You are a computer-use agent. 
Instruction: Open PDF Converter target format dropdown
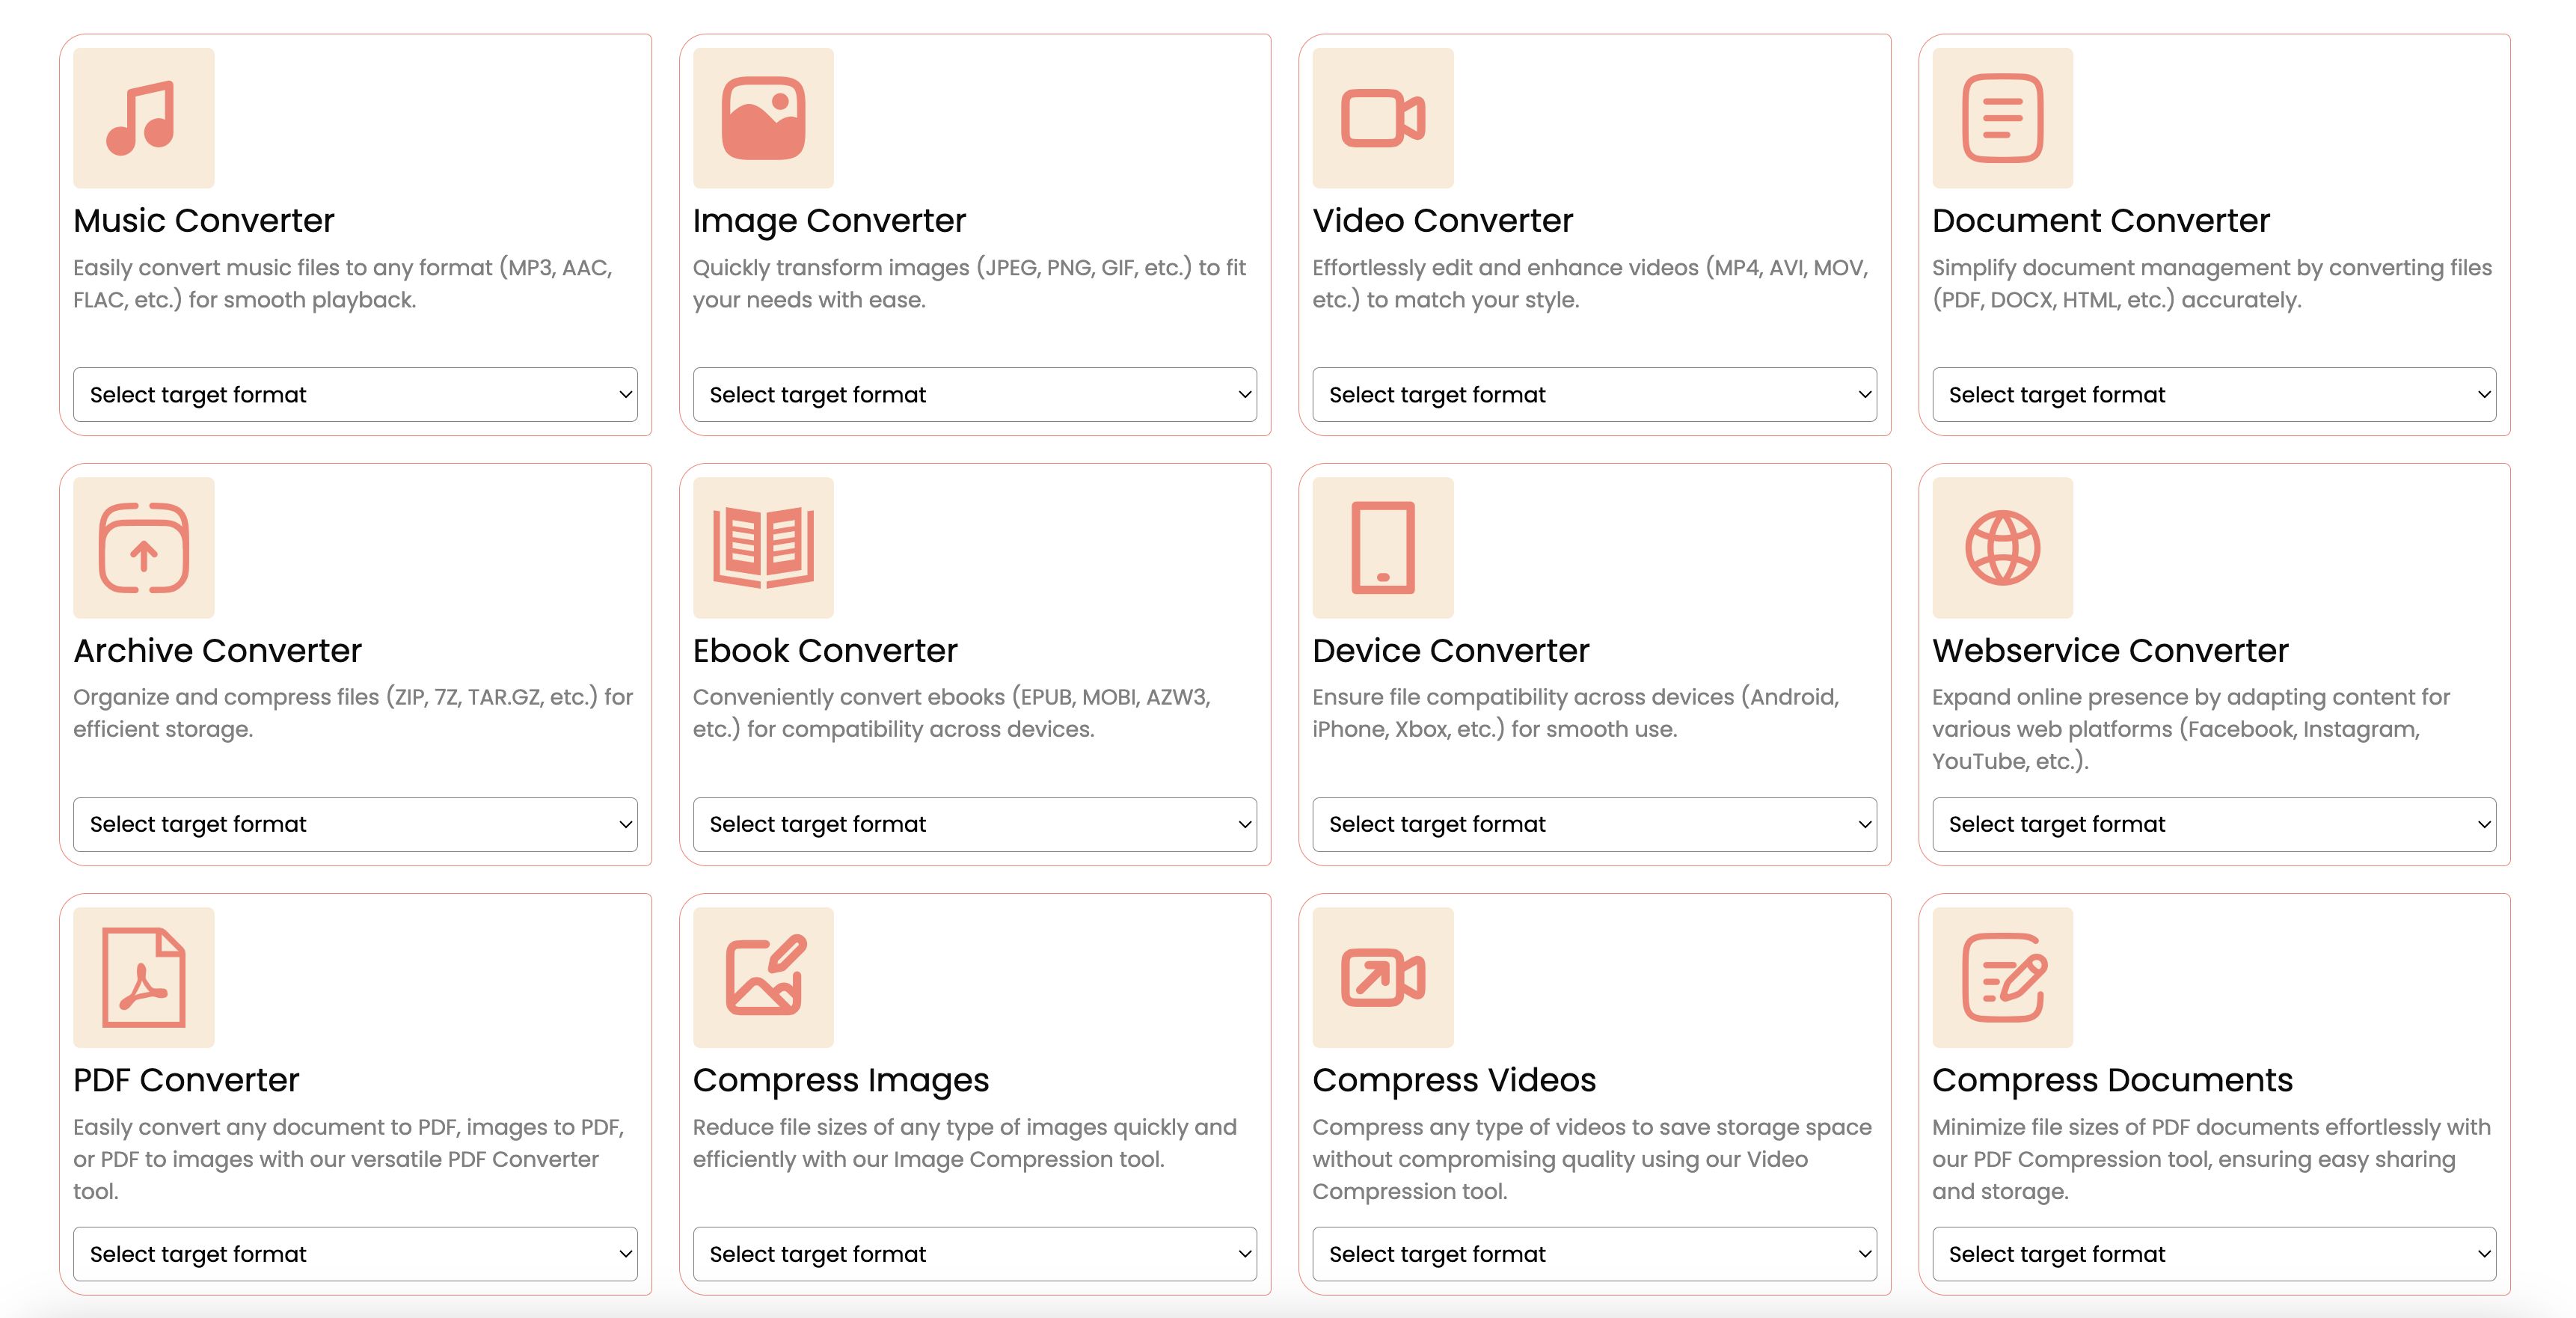pyautogui.click(x=355, y=1254)
